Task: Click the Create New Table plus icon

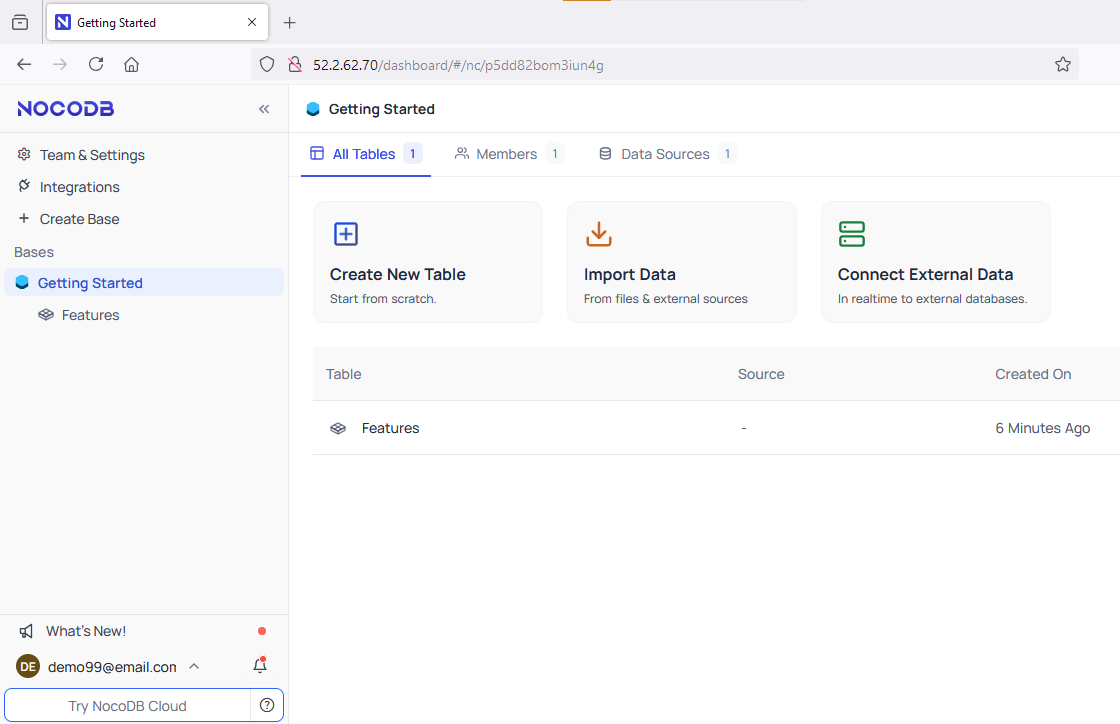Action: click(x=346, y=233)
